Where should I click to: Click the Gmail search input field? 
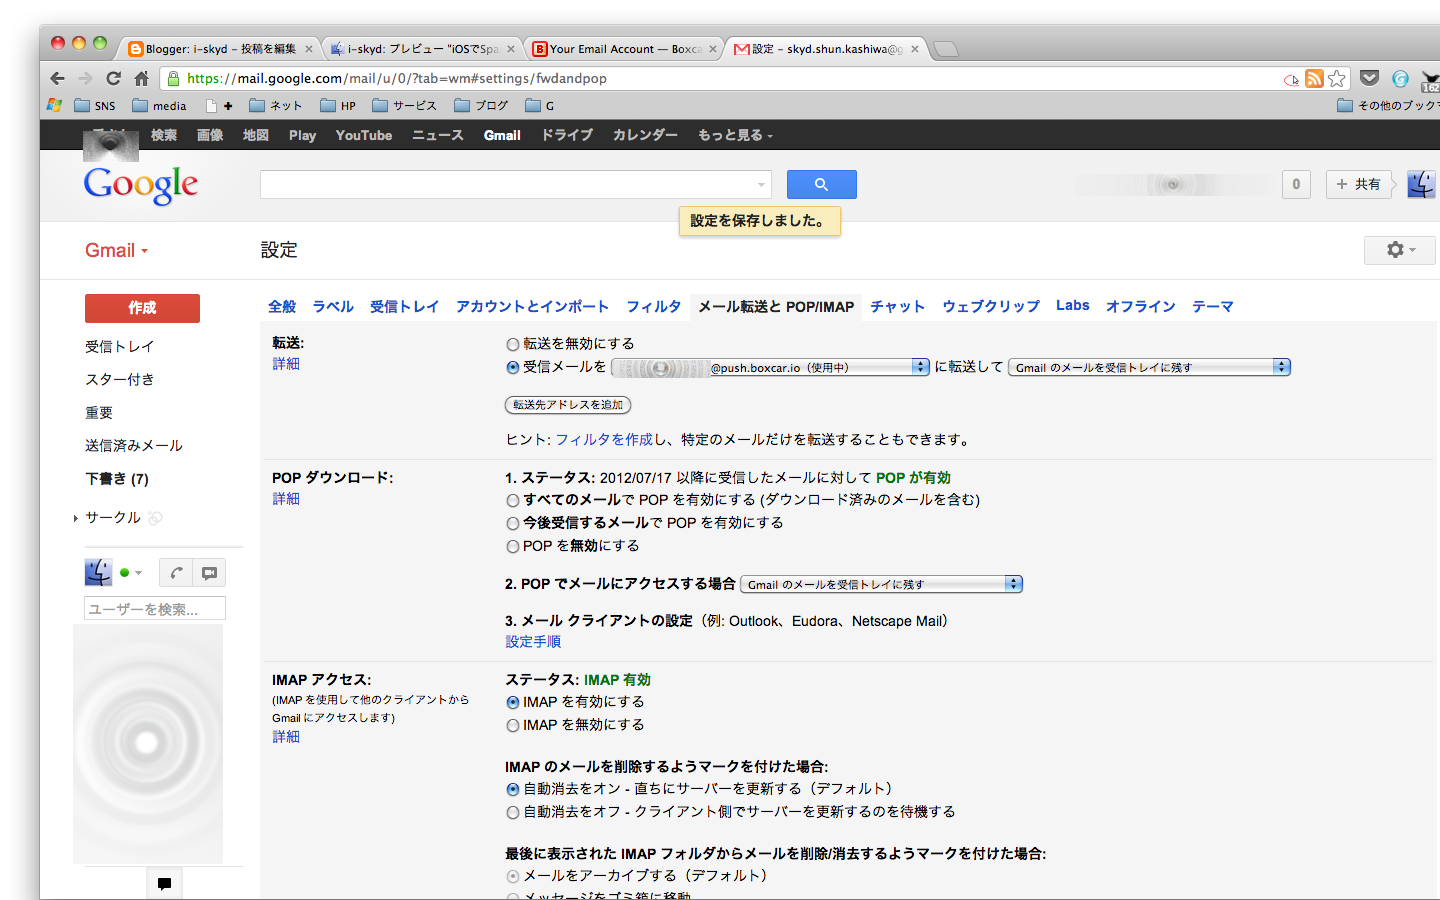516,184
